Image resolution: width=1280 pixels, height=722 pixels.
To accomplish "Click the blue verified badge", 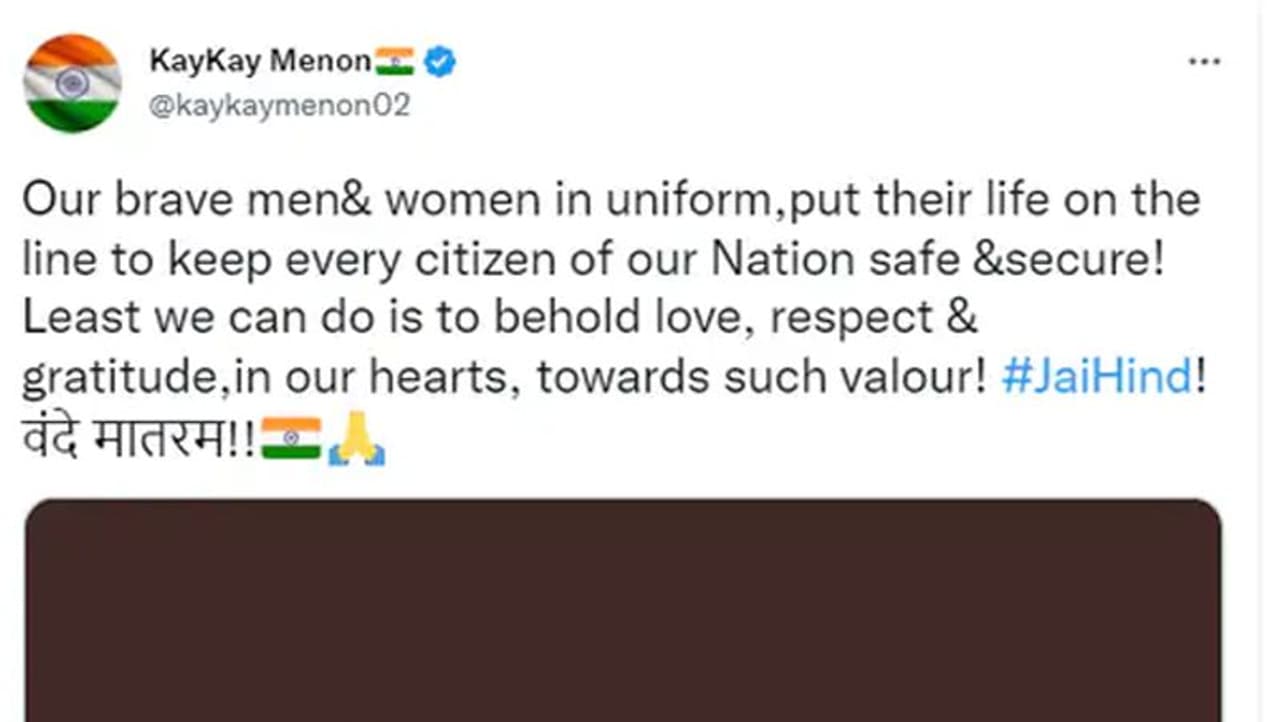I will [x=440, y=62].
